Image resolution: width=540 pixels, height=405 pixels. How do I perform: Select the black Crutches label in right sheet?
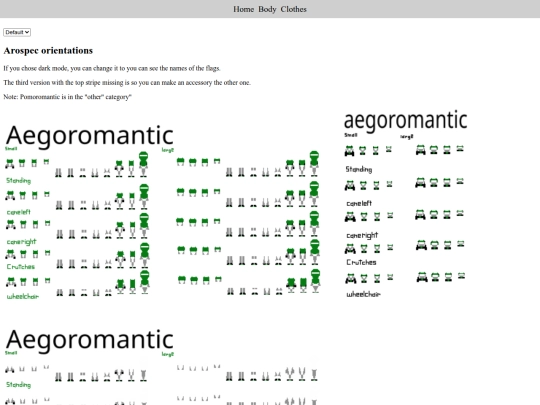point(361,262)
